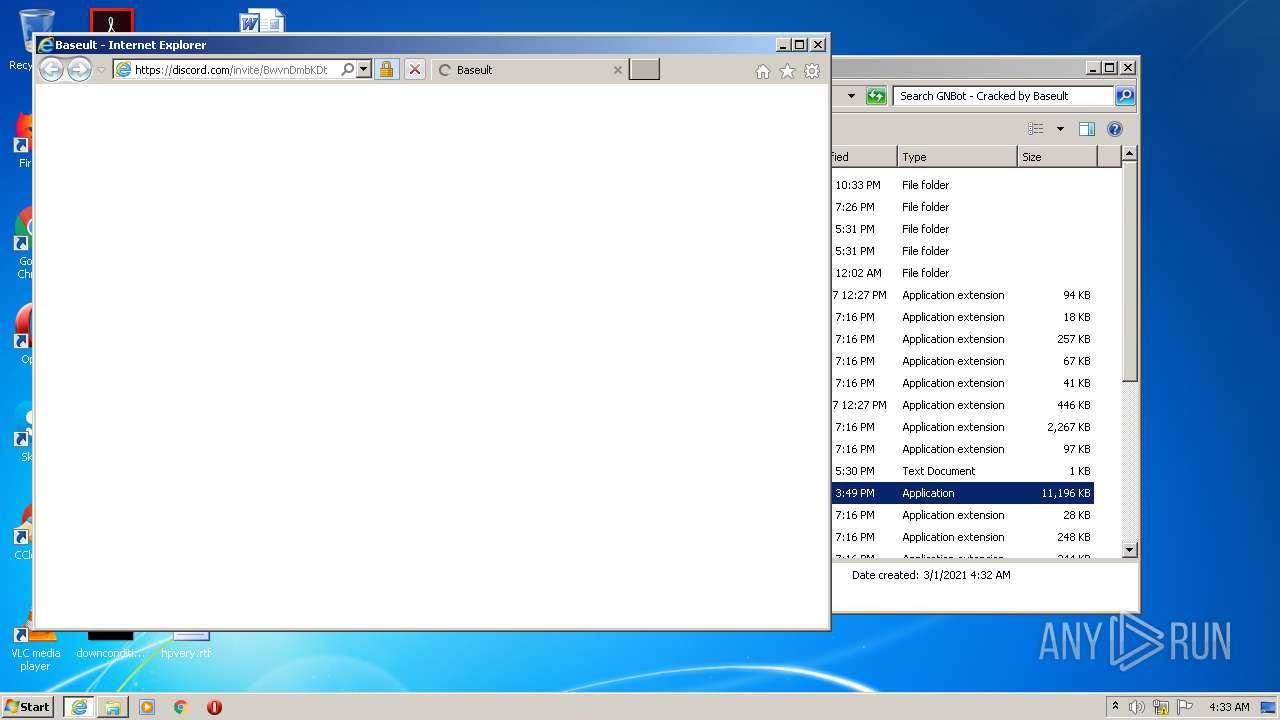1280x720 pixels.
Task: Open Windows Media Player from taskbar
Action: [x=147, y=706]
